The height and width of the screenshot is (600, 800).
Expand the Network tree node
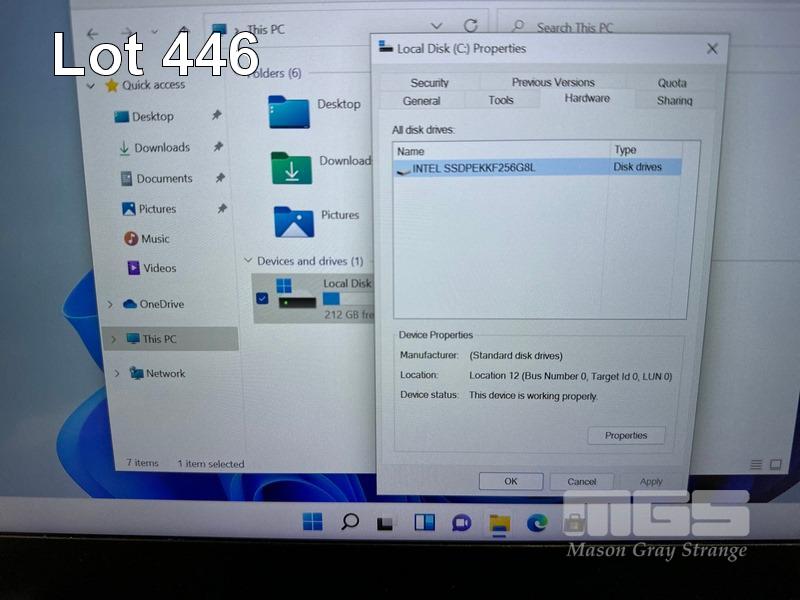116,373
